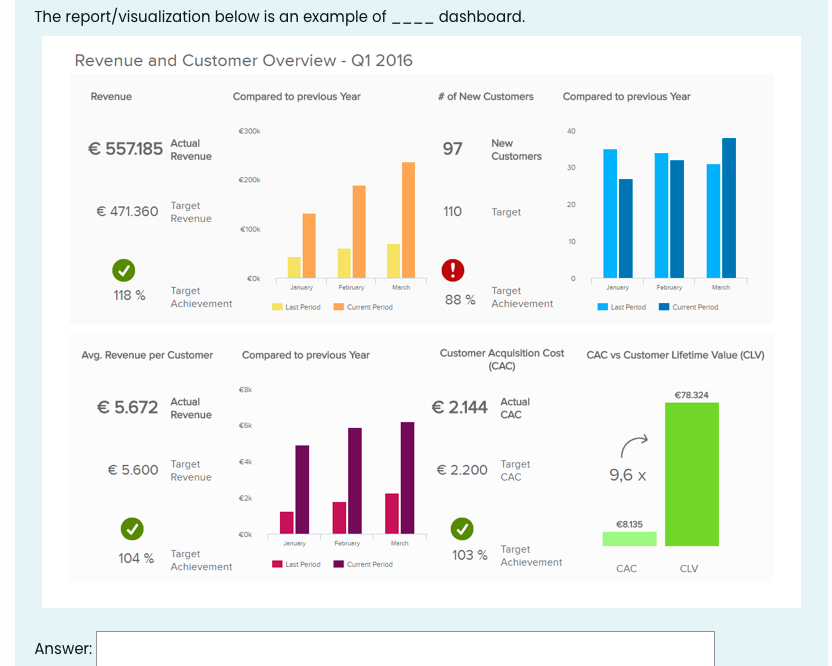Click the 'Avg. Revenue per Customer' heading
832x666 pixels.
[147, 355]
